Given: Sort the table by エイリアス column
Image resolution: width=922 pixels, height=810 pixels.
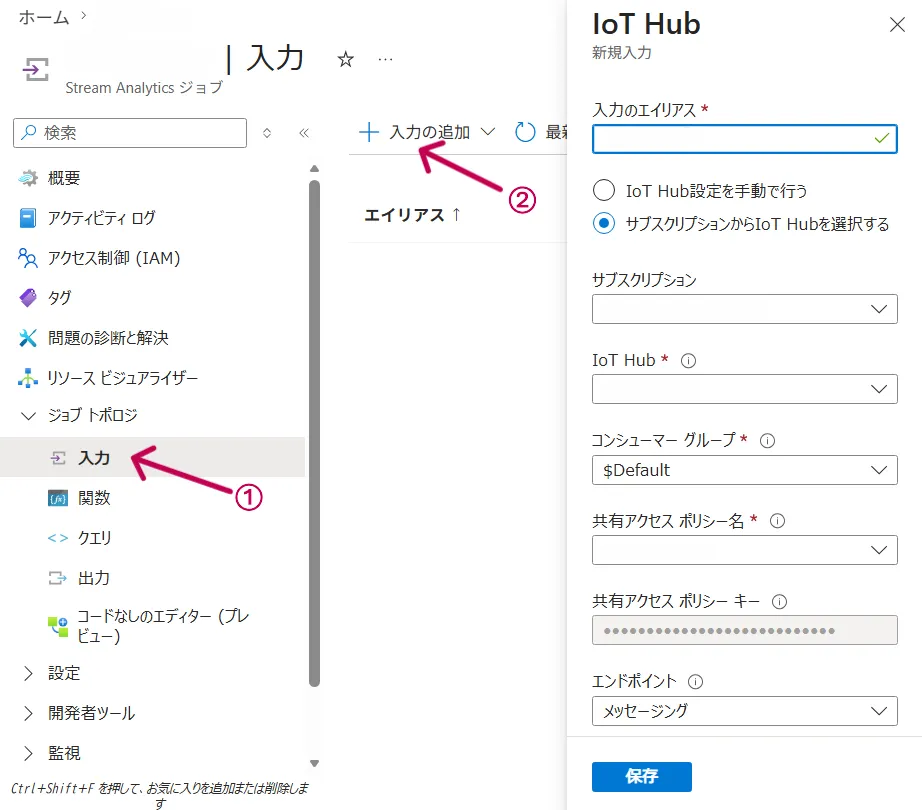Looking at the screenshot, I should [x=412, y=215].
